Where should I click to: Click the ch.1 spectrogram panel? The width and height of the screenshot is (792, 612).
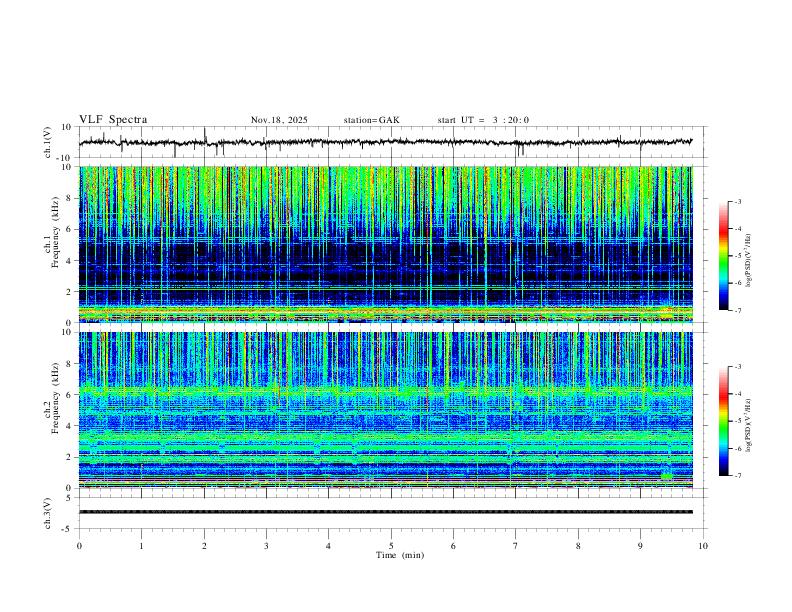click(x=386, y=244)
